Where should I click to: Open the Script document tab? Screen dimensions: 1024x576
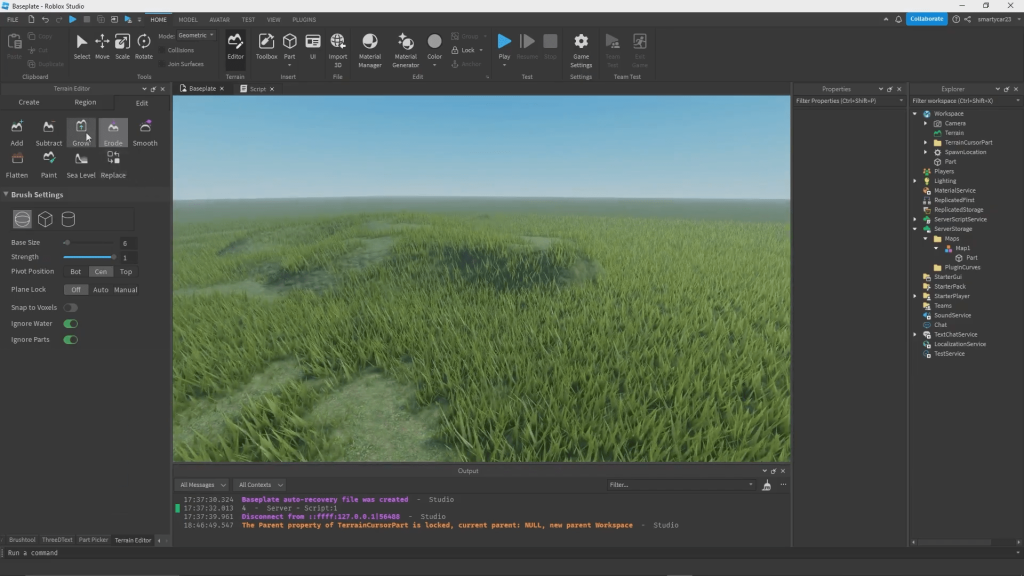(x=257, y=89)
